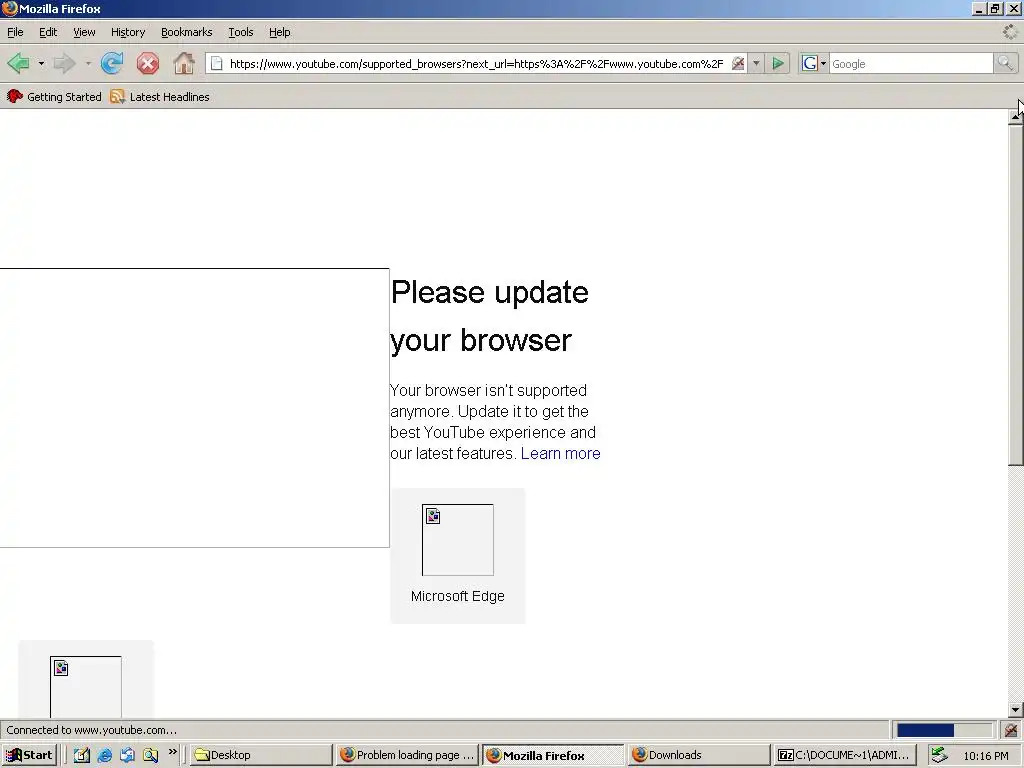Click the vertical scrollbar up arrow
This screenshot has width=1024, height=768.
click(x=1016, y=116)
